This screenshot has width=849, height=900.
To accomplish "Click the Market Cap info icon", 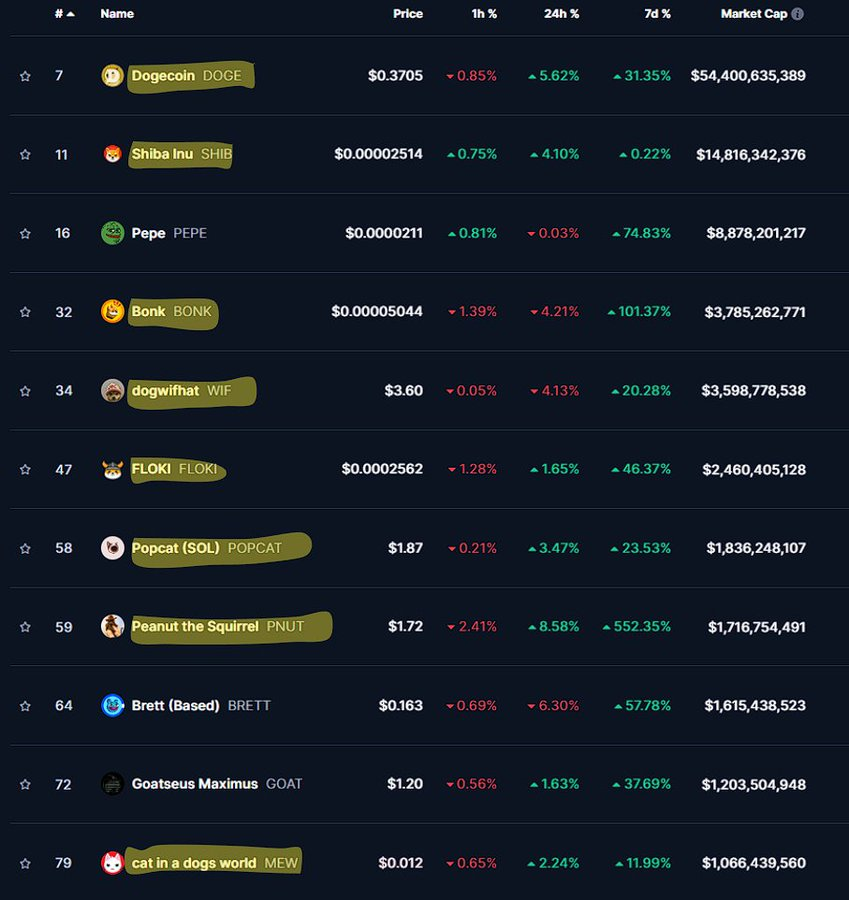I will 797,14.
